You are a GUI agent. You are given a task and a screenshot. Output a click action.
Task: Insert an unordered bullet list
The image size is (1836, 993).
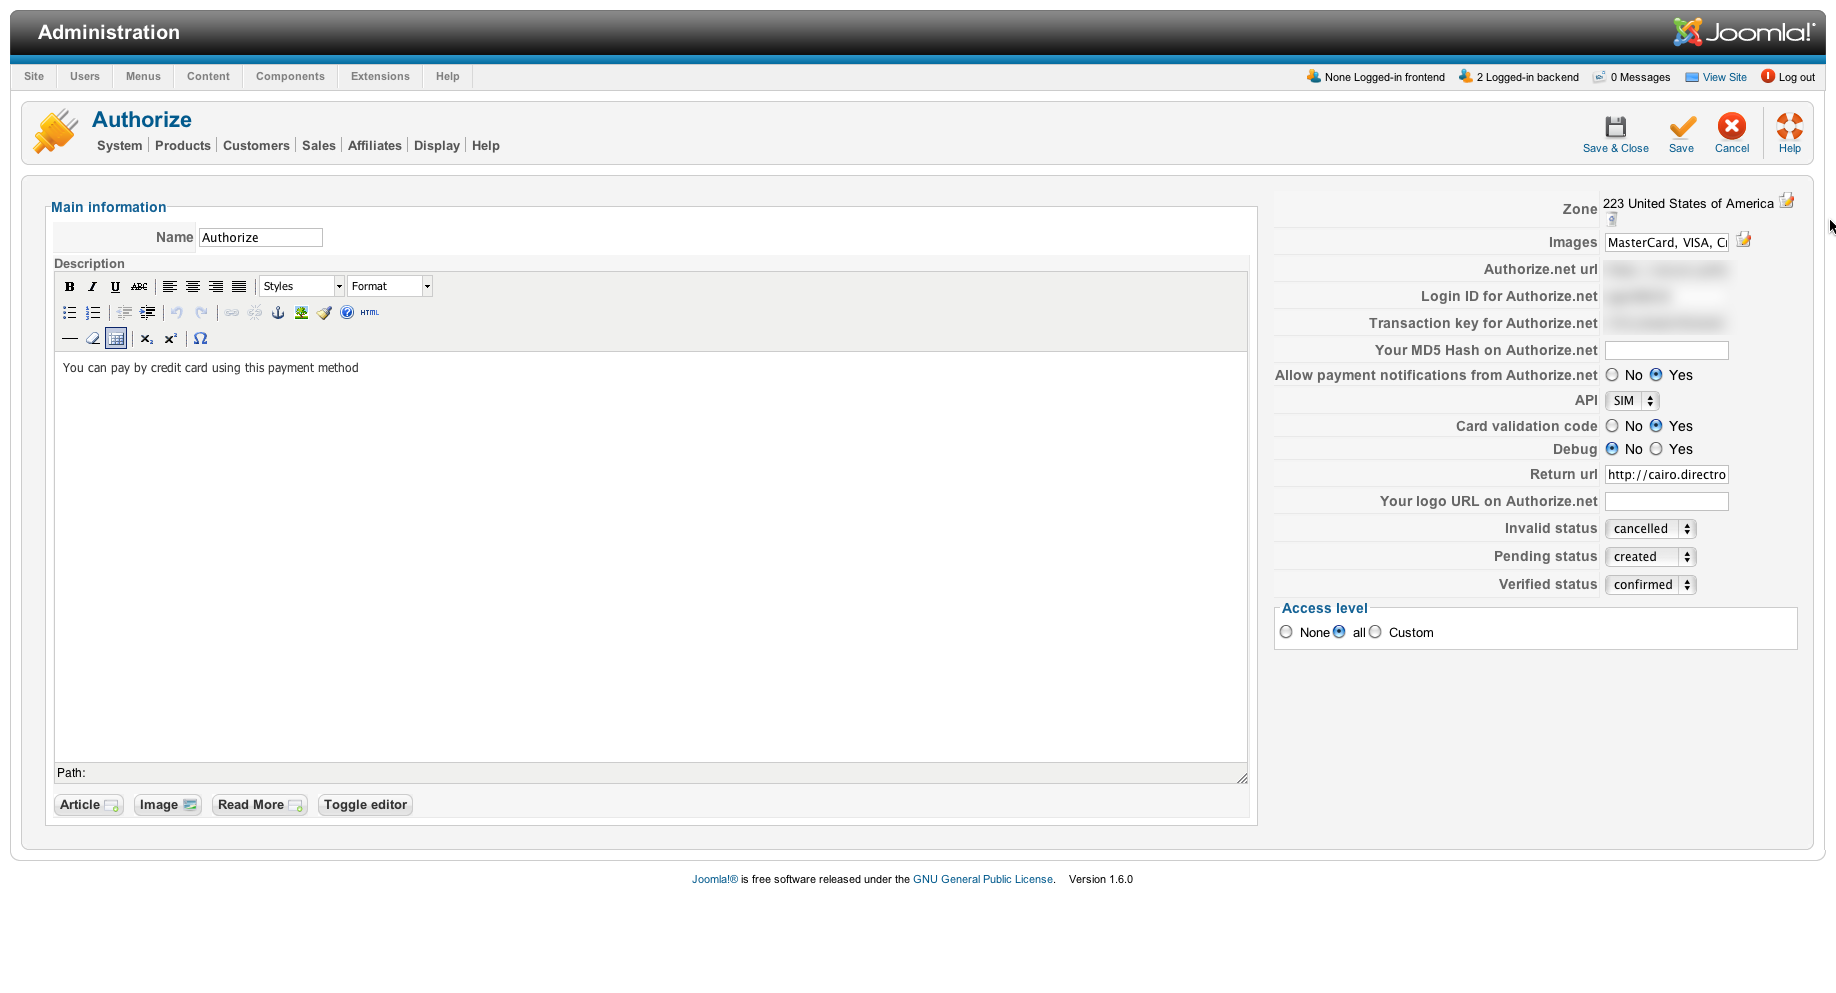70,313
